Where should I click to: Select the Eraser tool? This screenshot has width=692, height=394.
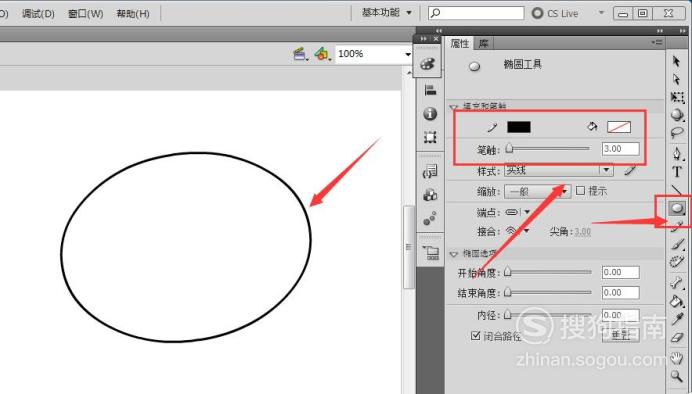677,338
